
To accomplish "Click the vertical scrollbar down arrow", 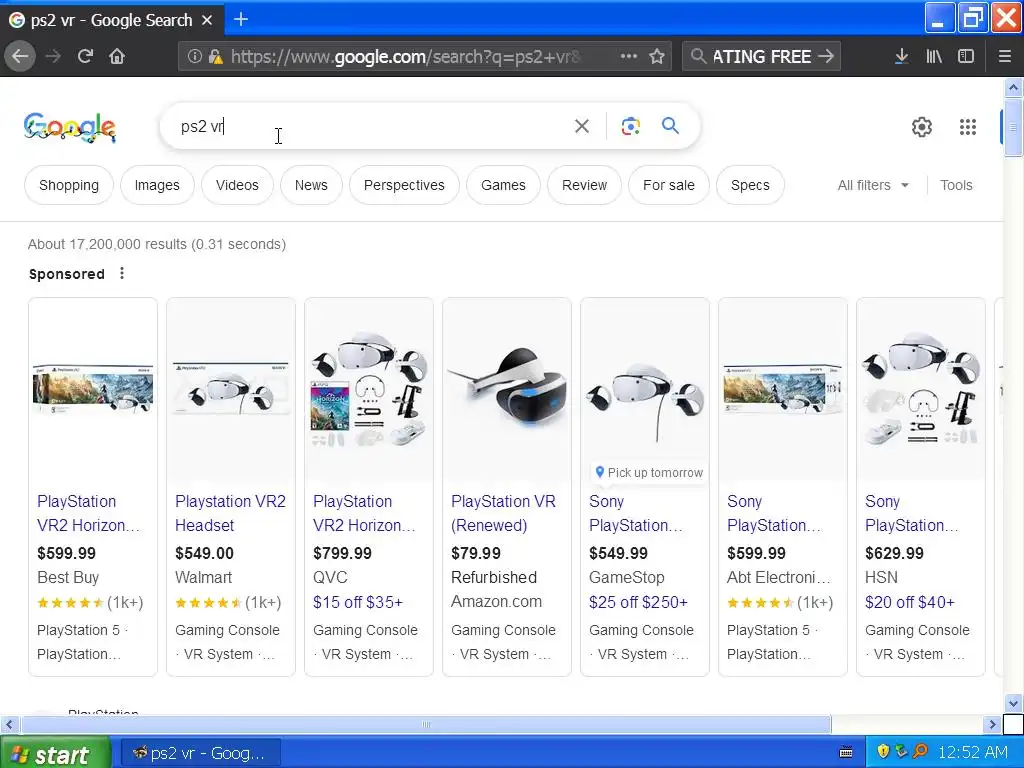I will [1014, 703].
